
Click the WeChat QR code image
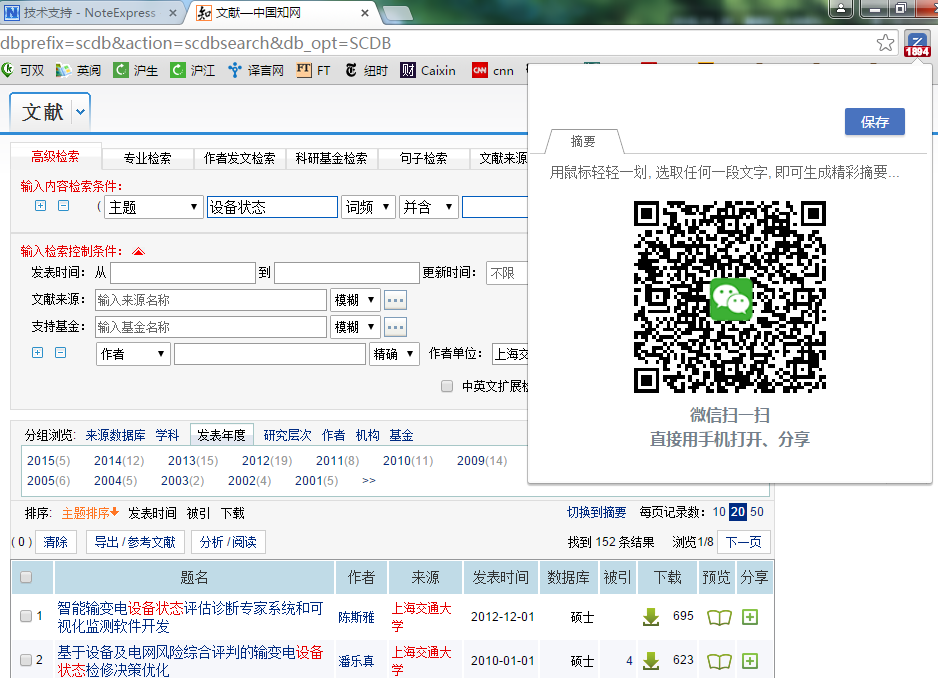[730, 297]
